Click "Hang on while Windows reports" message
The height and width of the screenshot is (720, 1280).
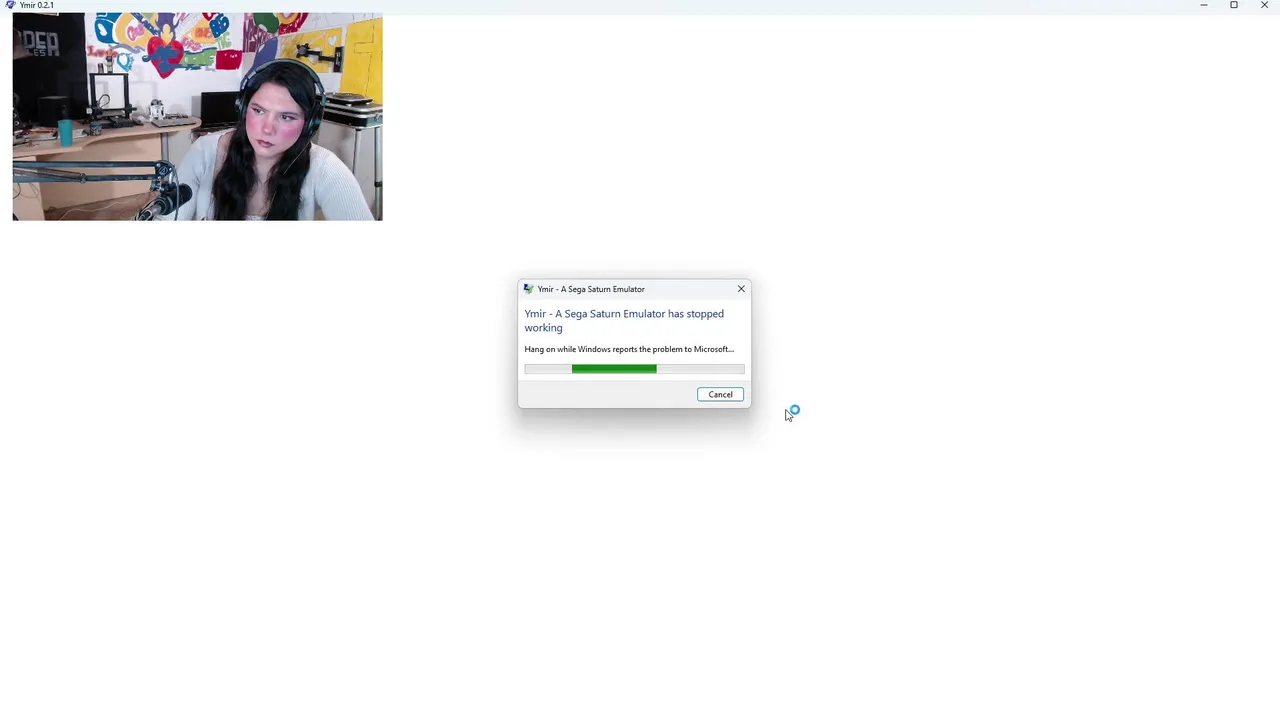coord(629,349)
